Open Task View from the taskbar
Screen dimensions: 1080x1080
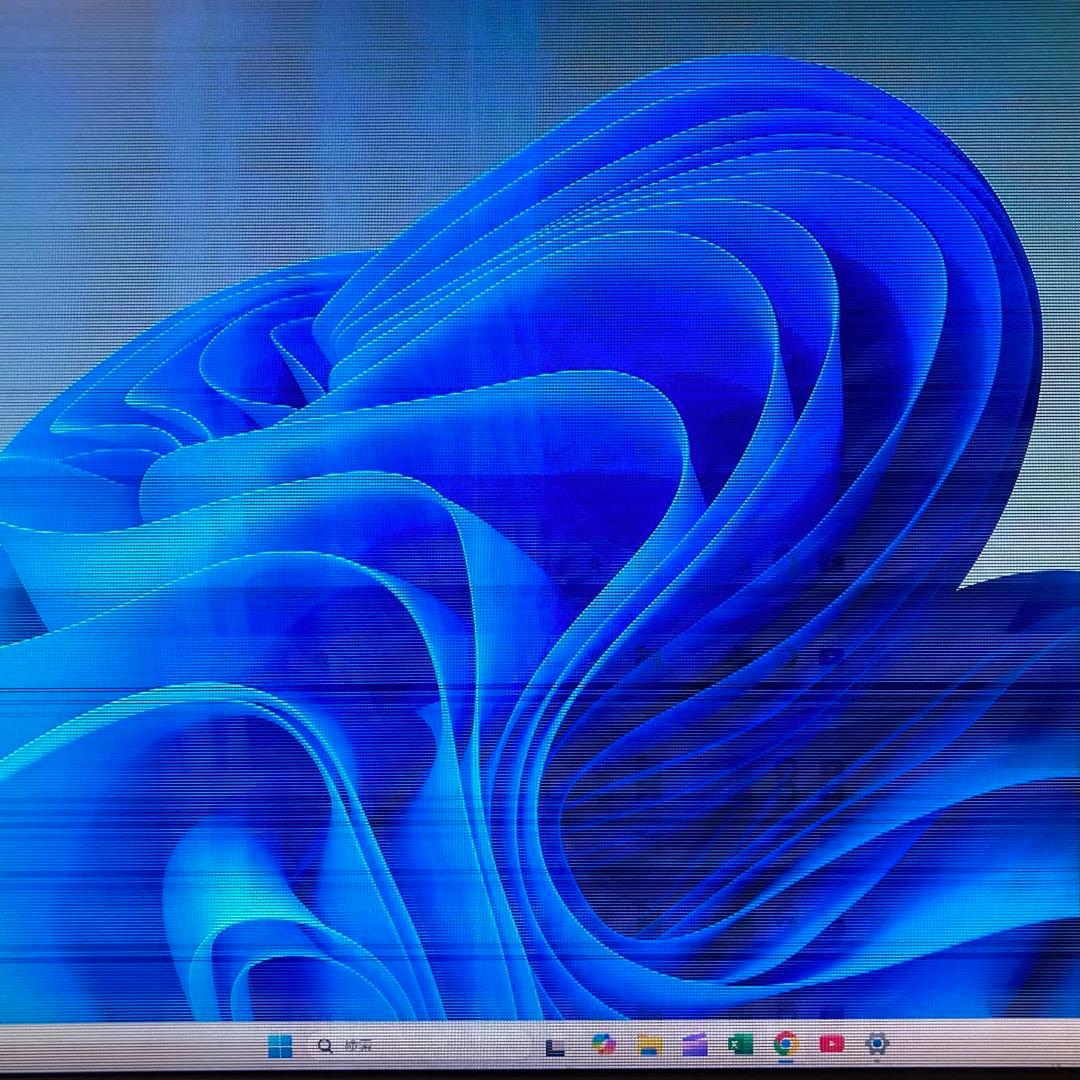click(x=555, y=1046)
